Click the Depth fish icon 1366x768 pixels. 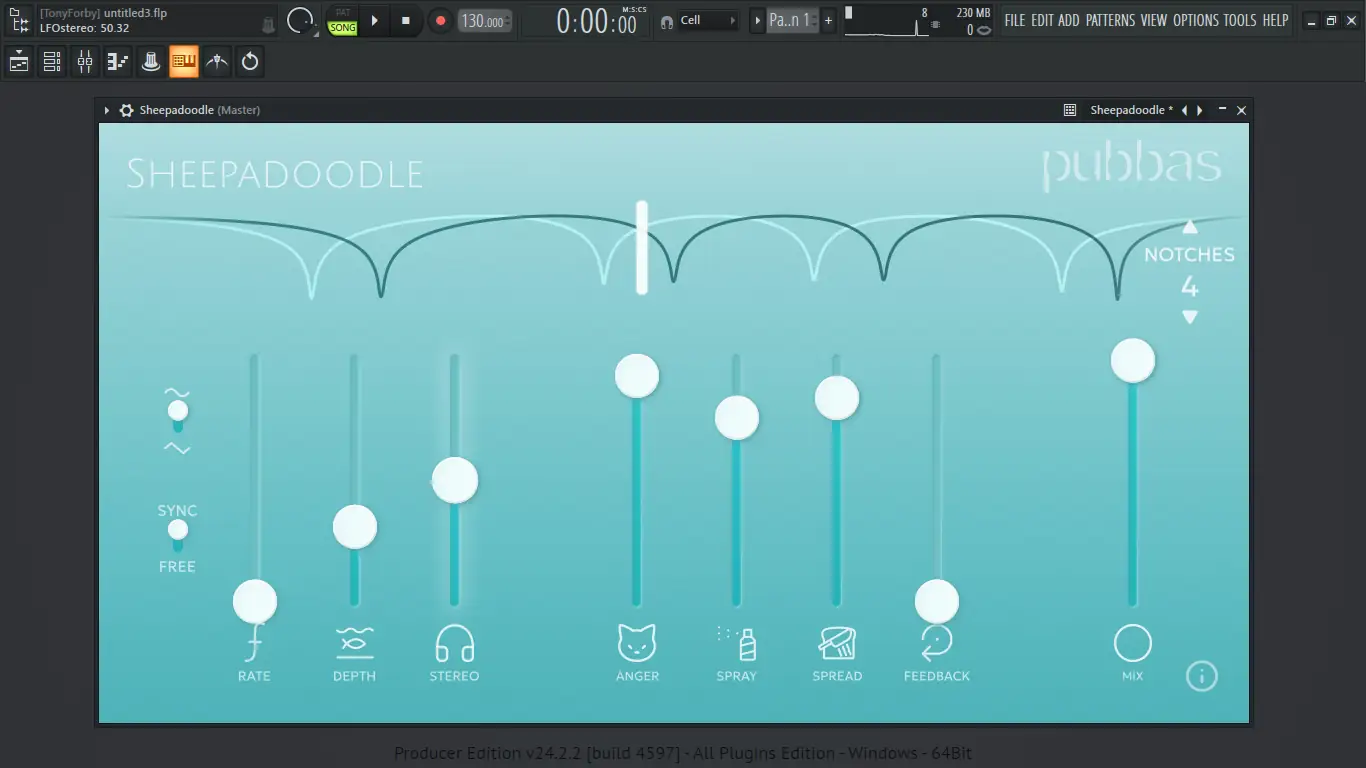click(354, 642)
